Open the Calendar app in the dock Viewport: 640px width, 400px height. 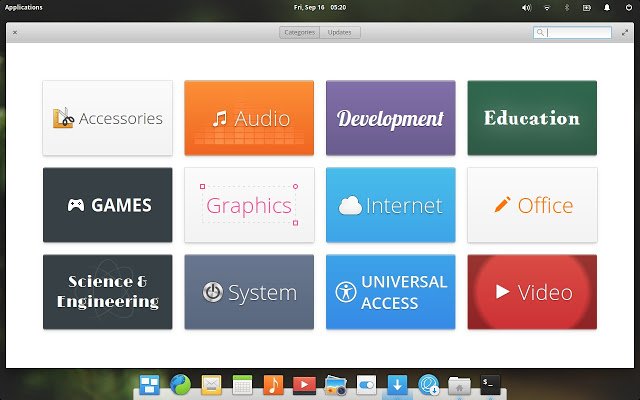tap(242, 384)
